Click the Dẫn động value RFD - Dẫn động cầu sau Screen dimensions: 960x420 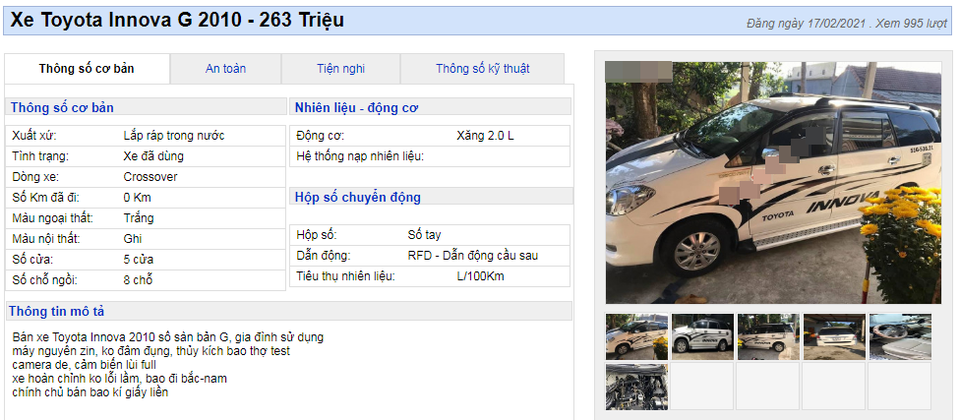click(473, 255)
